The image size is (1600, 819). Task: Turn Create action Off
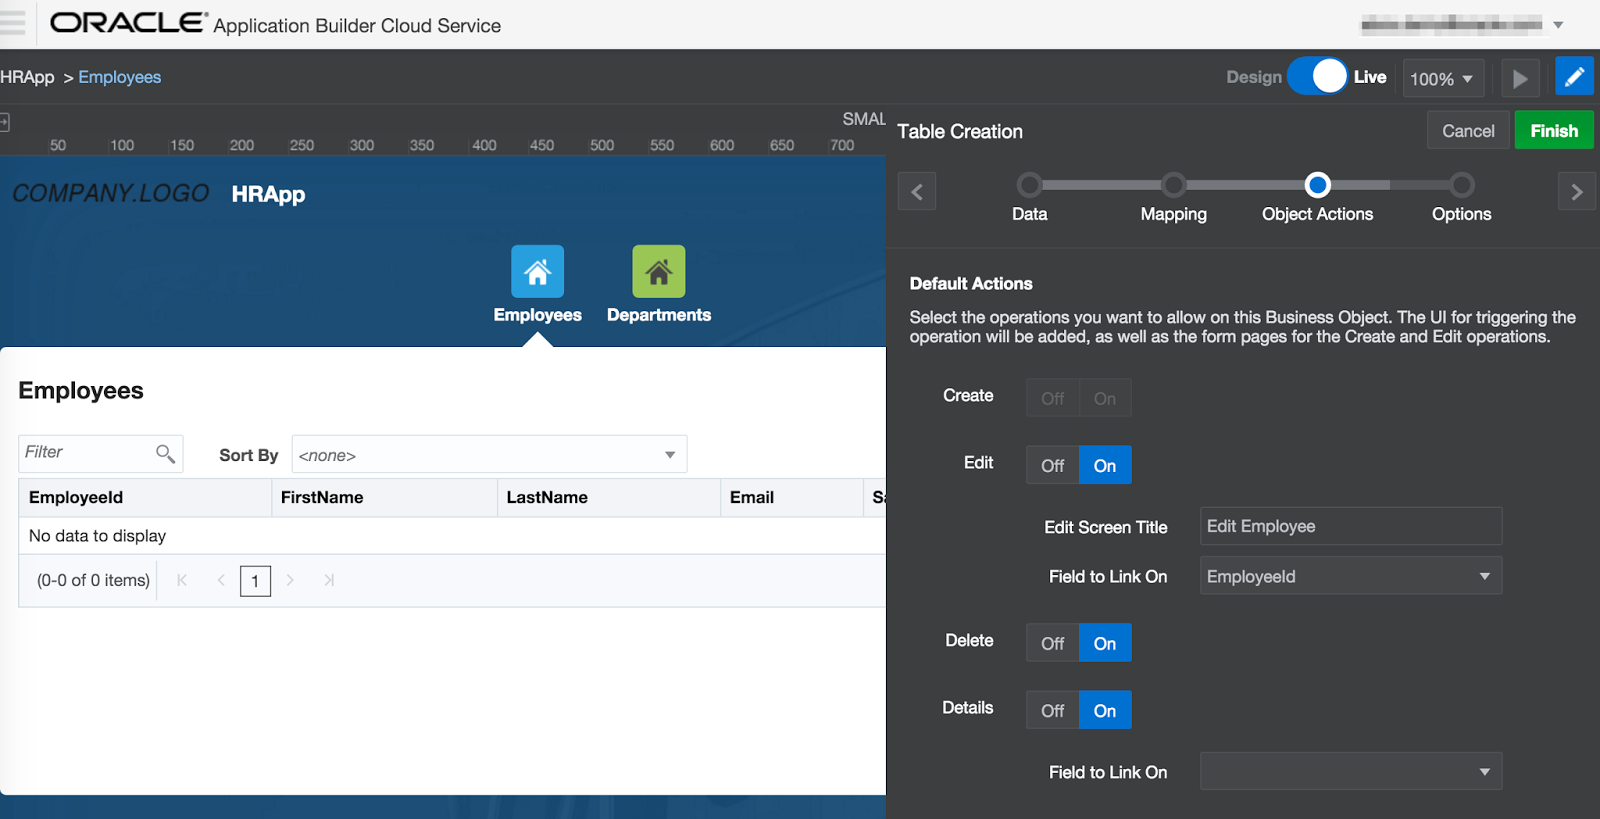1052,398
